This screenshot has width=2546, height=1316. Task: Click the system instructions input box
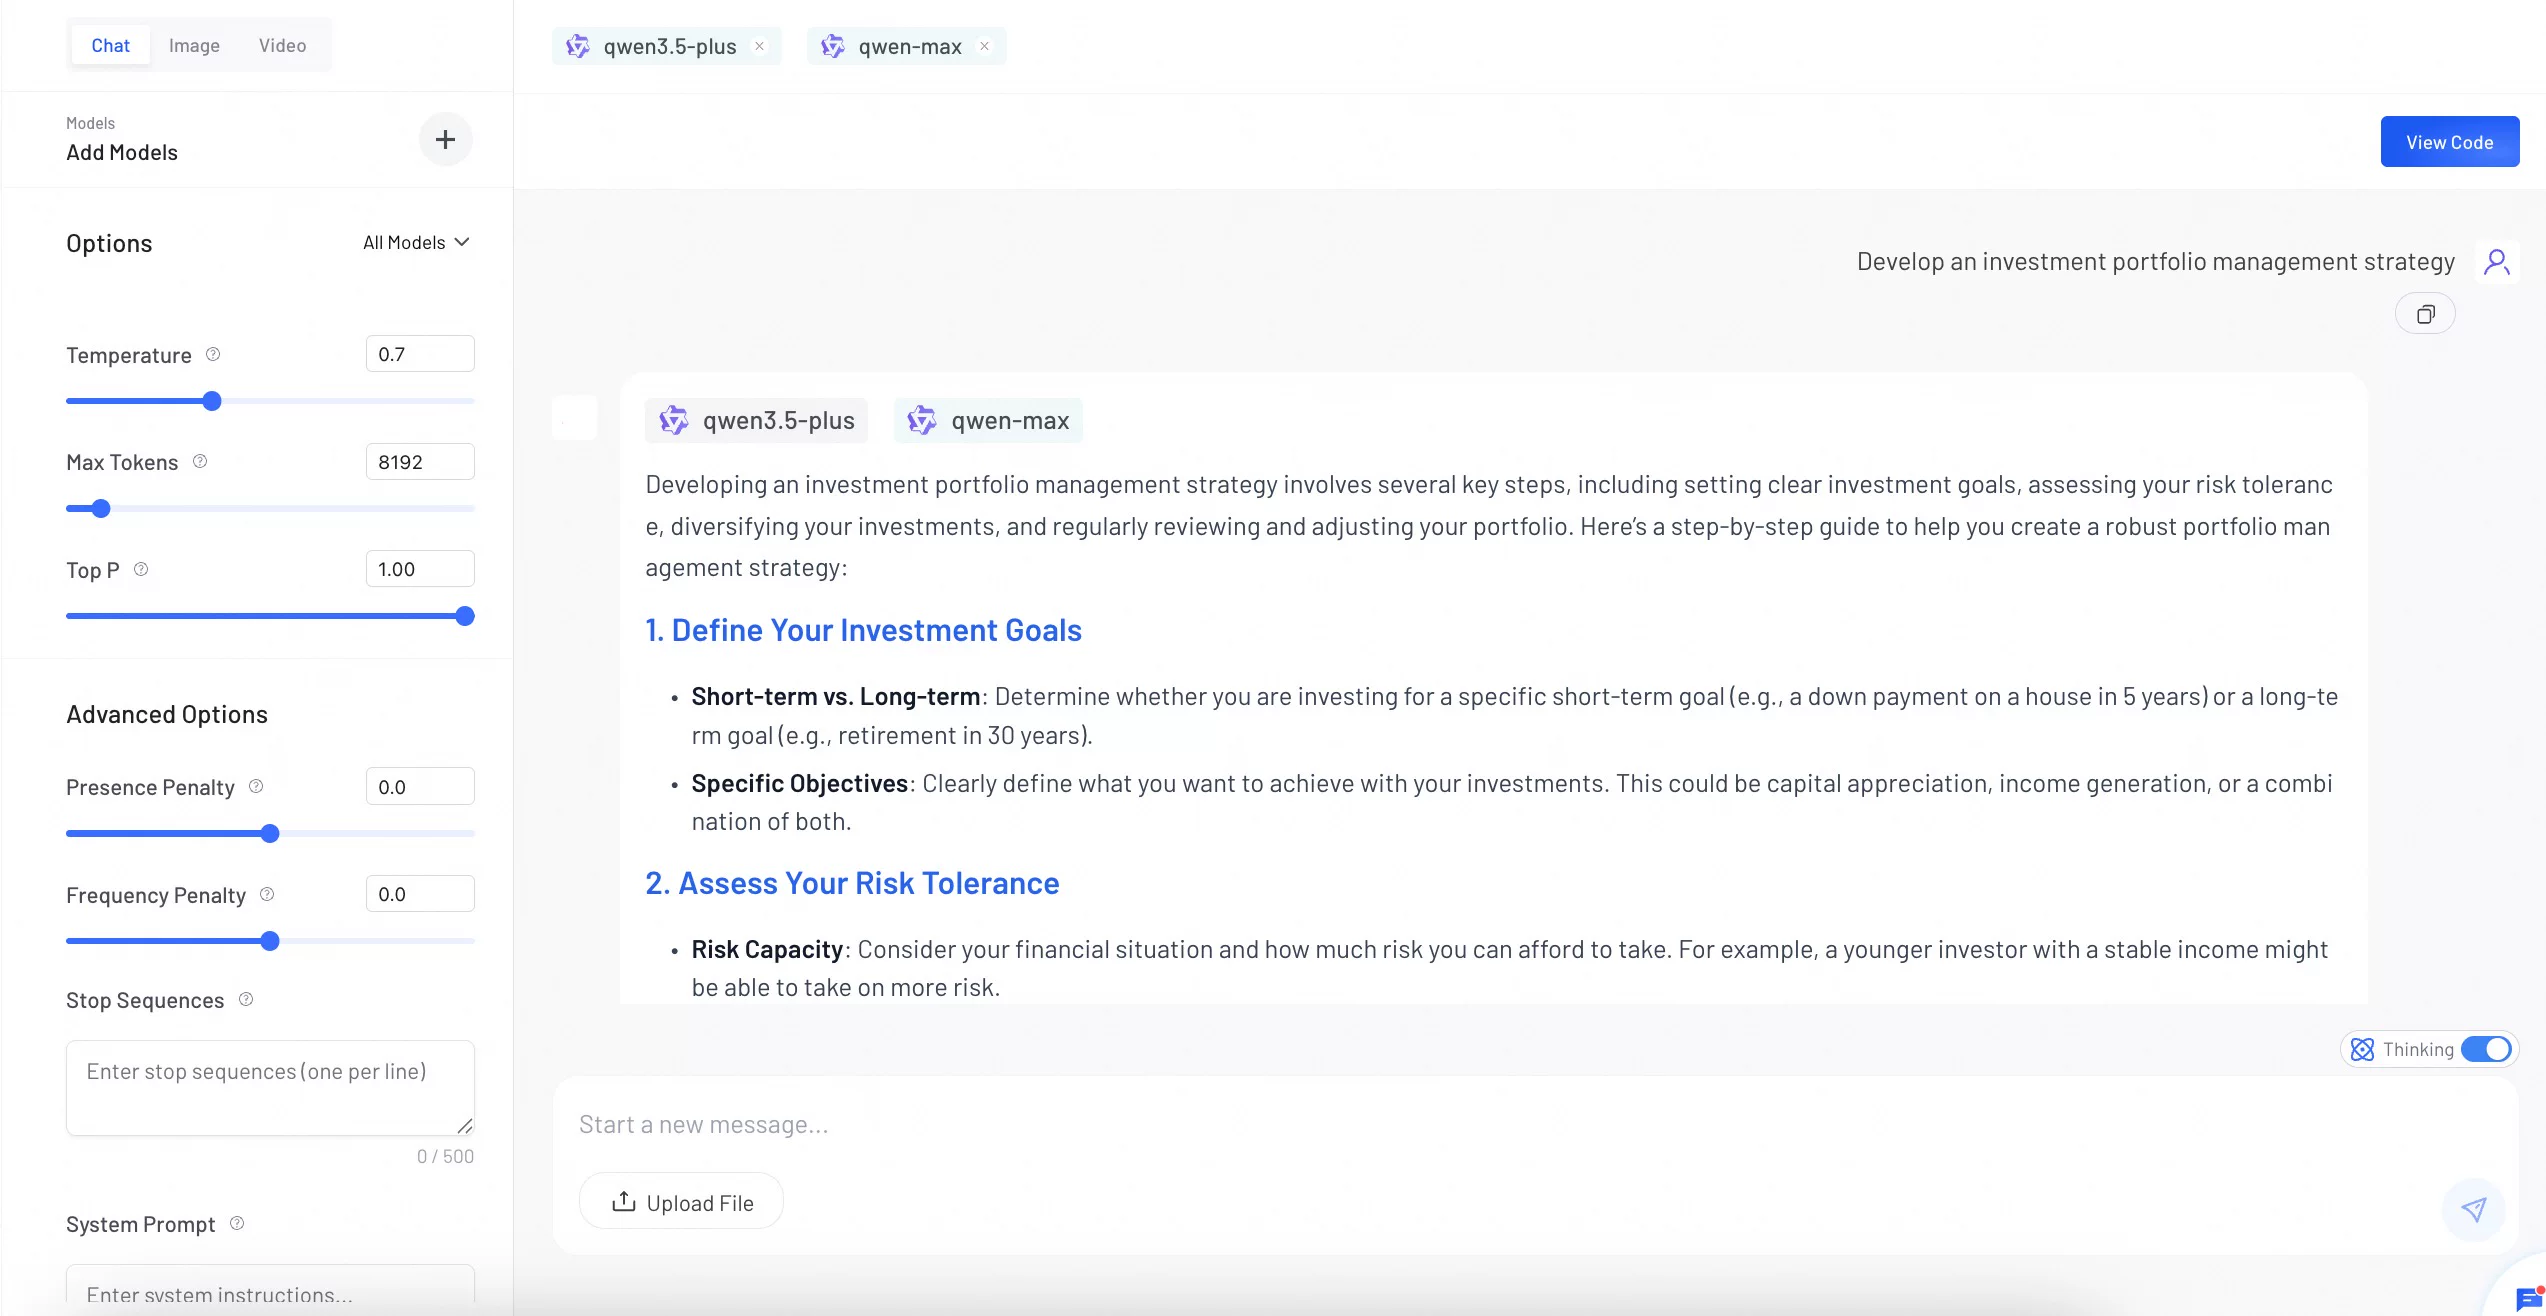(270, 1290)
